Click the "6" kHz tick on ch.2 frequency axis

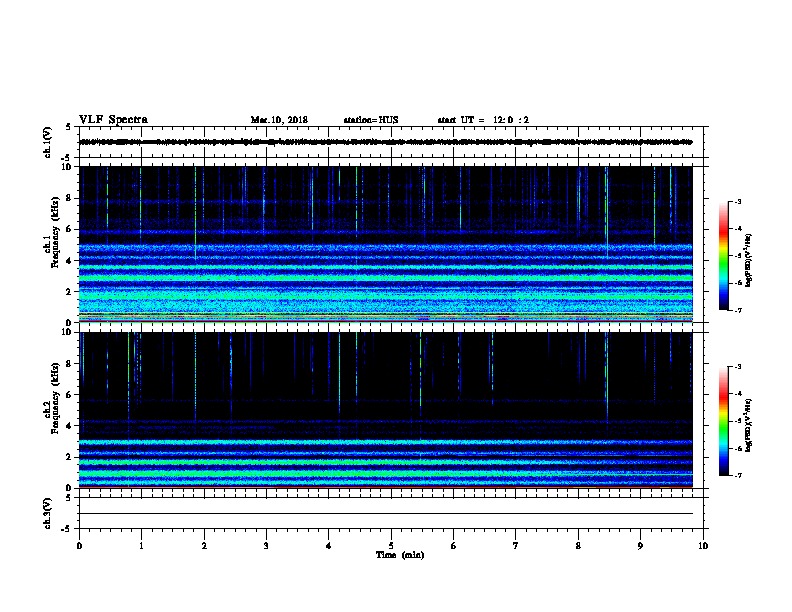69,394
